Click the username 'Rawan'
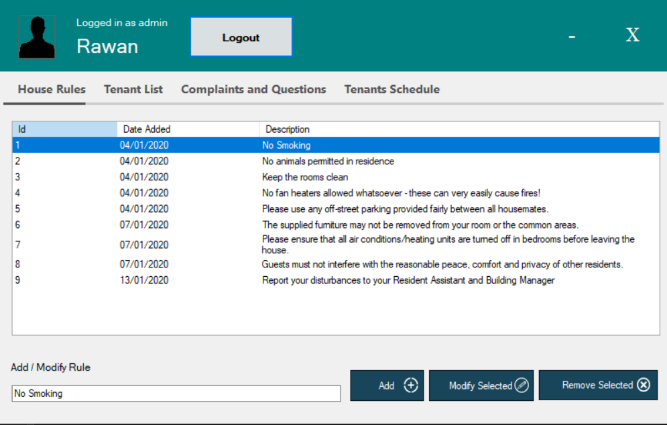The height and width of the screenshot is (425, 667). click(x=107, y=46)
